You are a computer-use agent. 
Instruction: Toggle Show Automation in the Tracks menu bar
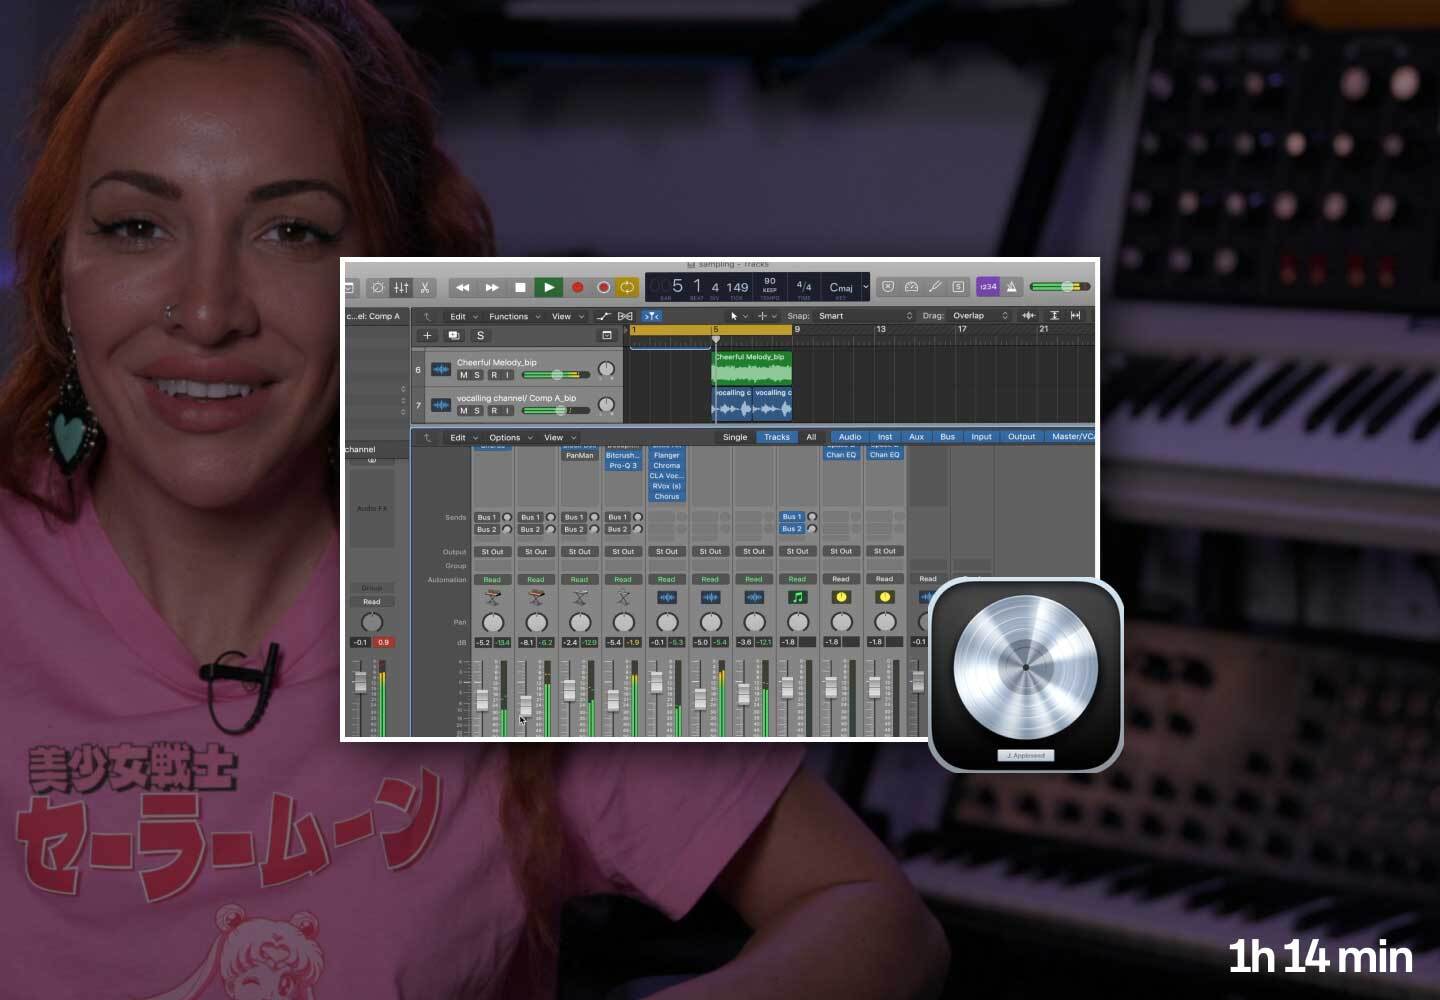tap(604, 316)
